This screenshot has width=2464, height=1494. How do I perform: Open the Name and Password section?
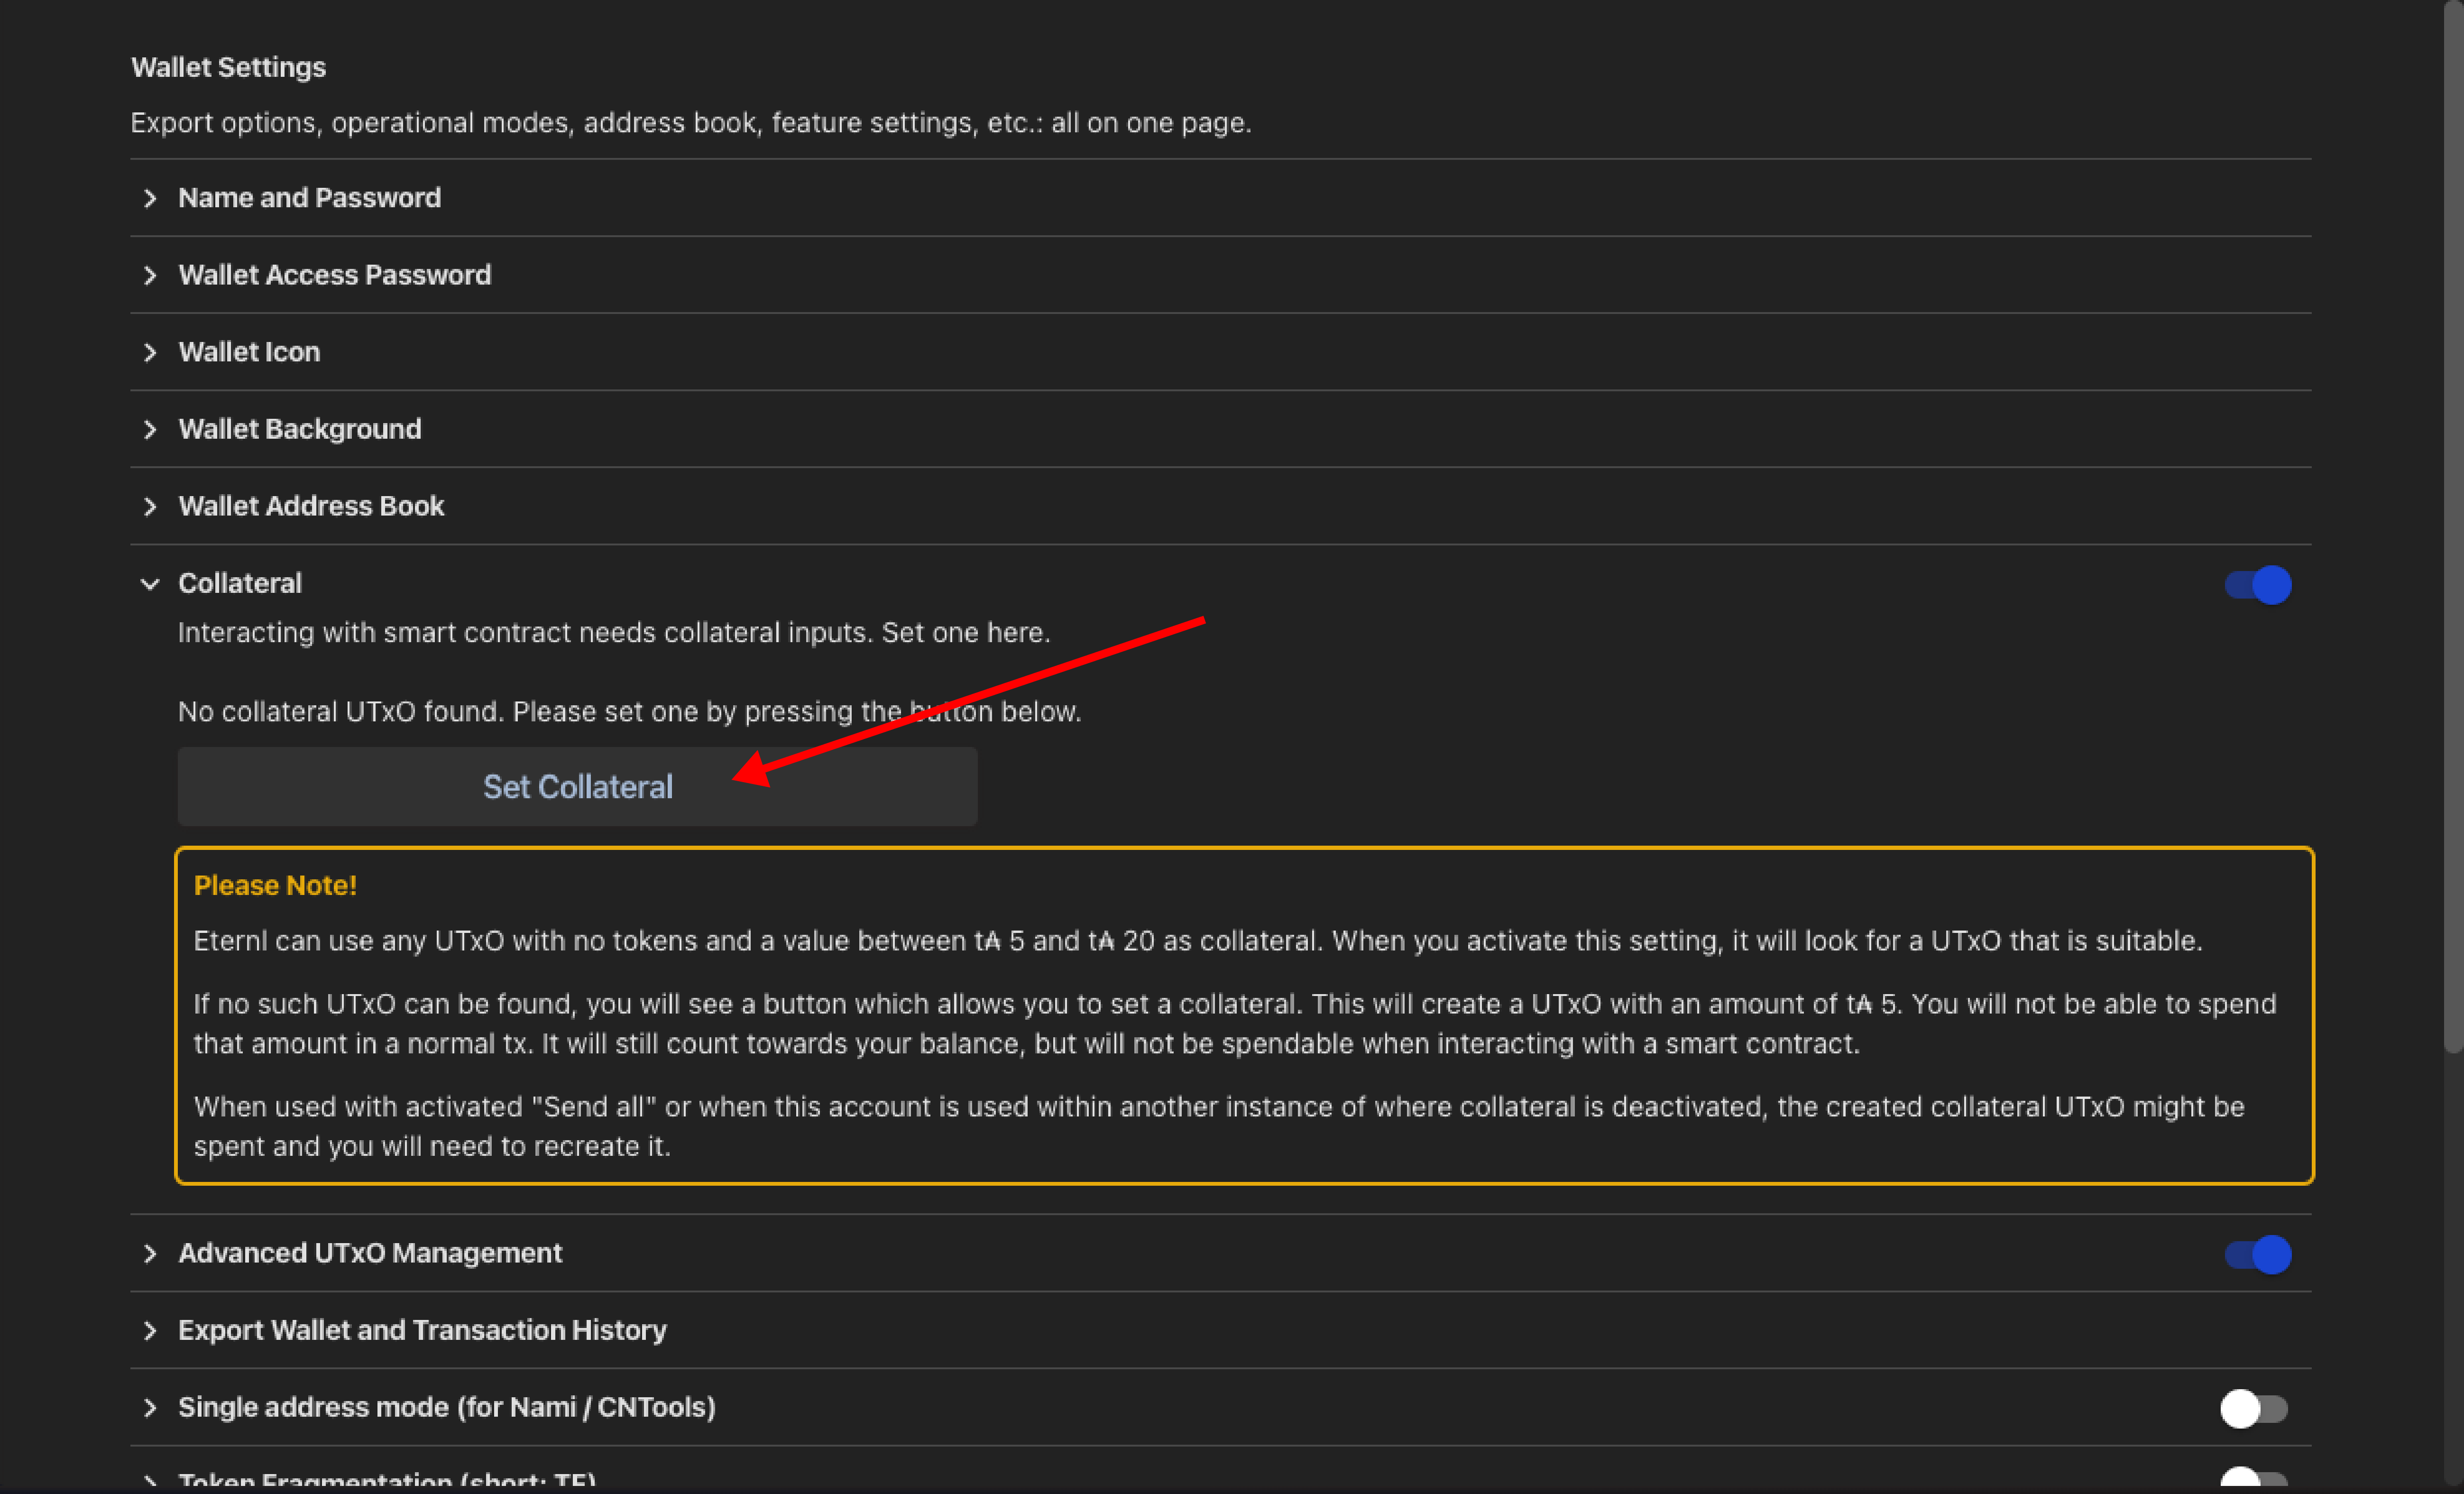(309, 198)
